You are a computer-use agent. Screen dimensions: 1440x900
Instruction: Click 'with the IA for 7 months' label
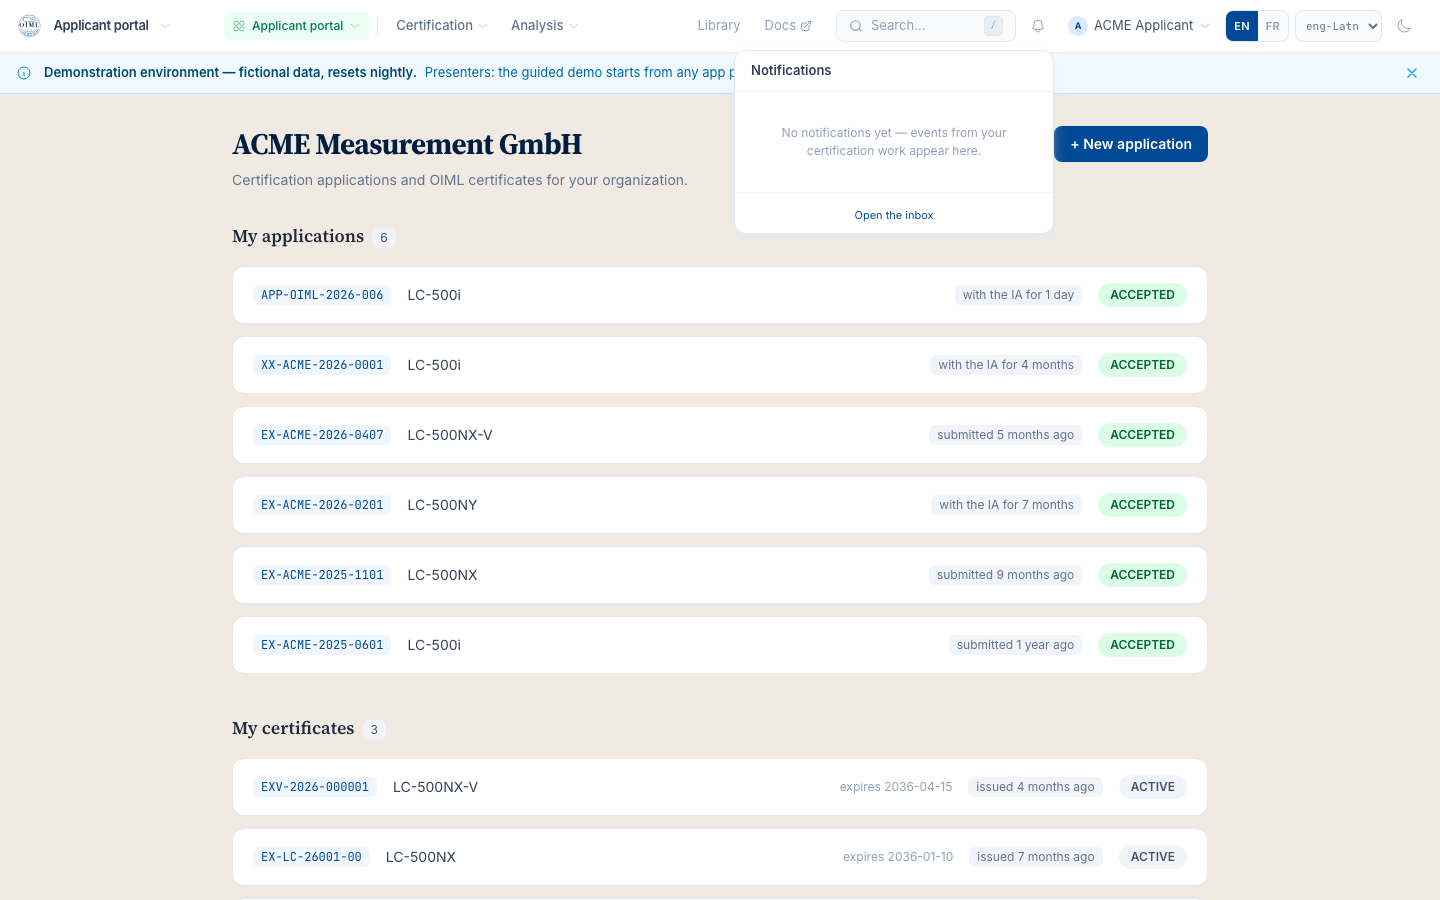tap(1006, 505)
